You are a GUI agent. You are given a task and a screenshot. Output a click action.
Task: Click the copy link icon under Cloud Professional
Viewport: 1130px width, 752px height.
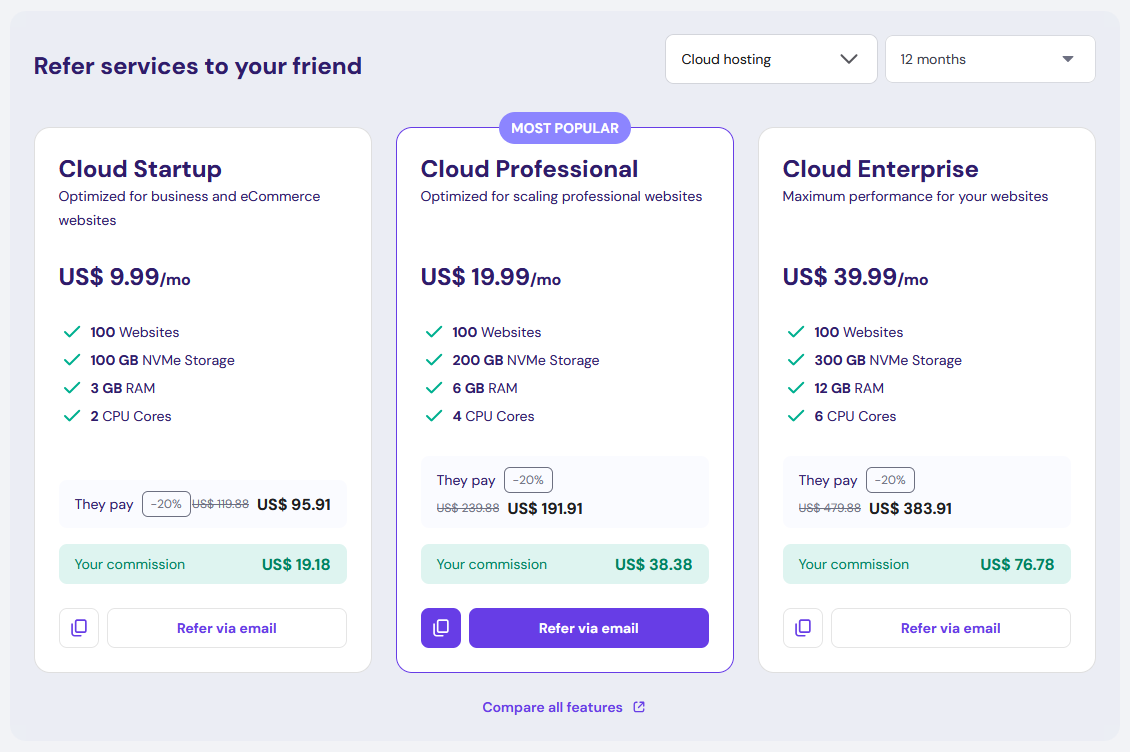pyautogui.click(x=441, y=628)
